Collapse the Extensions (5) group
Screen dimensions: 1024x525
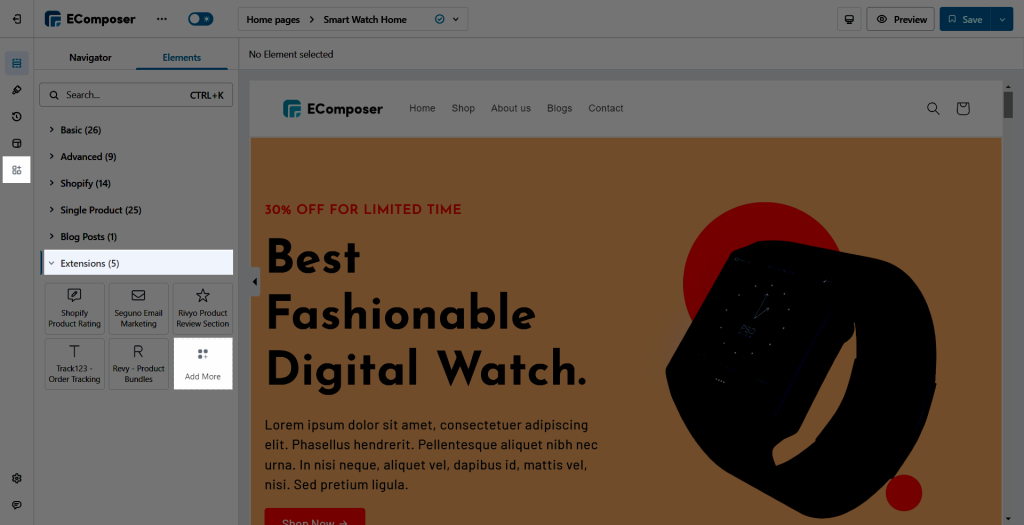pos(136,263)
